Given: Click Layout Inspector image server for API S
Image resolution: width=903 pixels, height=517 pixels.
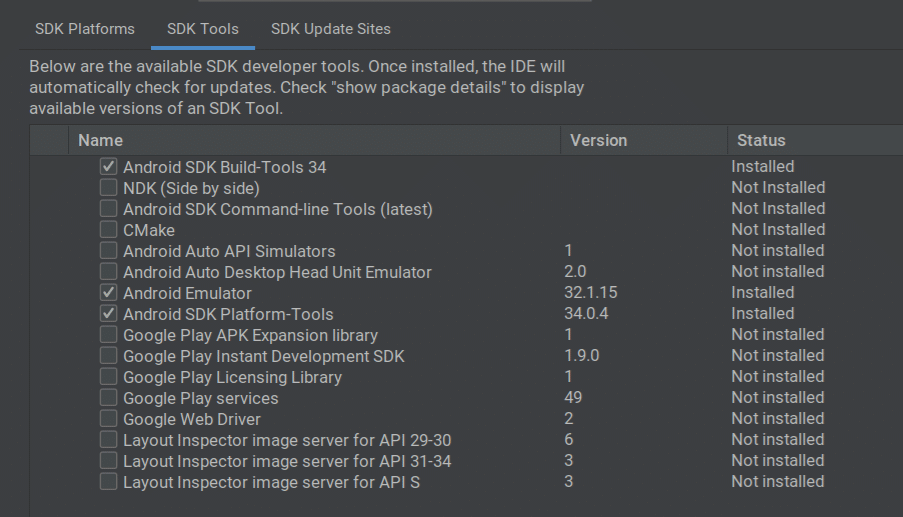Looking at the screenshot, I should tap(271, 482).
